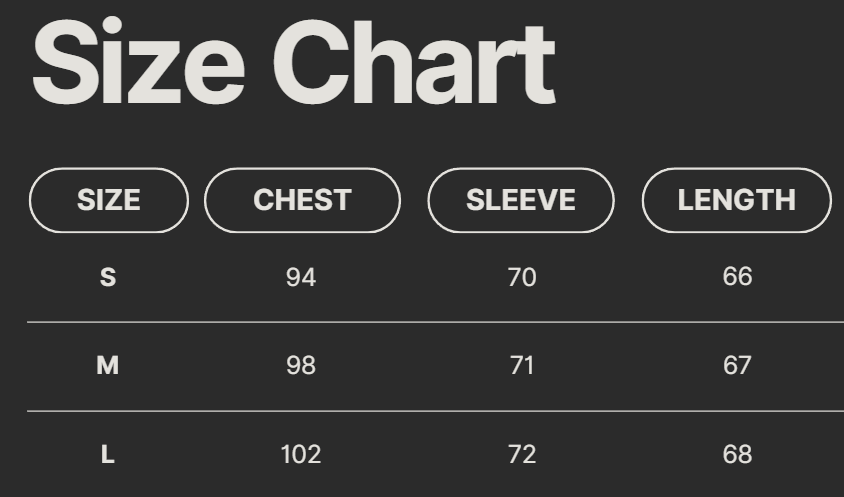Click sleeve value 71 for size M
The width and height of the screenshot is (844, 497).
click(522, 366)
